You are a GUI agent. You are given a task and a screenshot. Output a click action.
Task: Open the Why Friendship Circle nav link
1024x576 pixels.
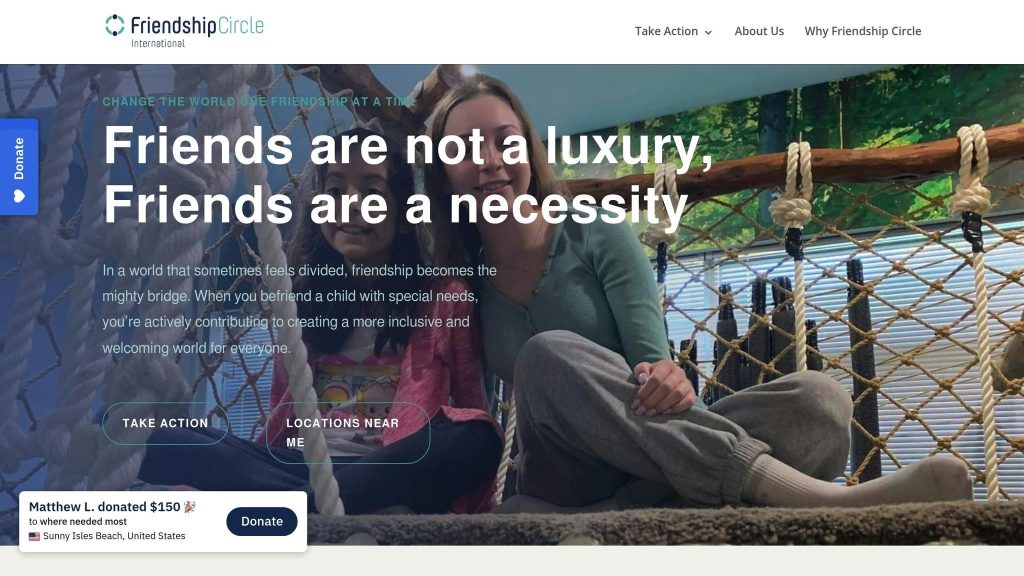(x=863, y=31)
